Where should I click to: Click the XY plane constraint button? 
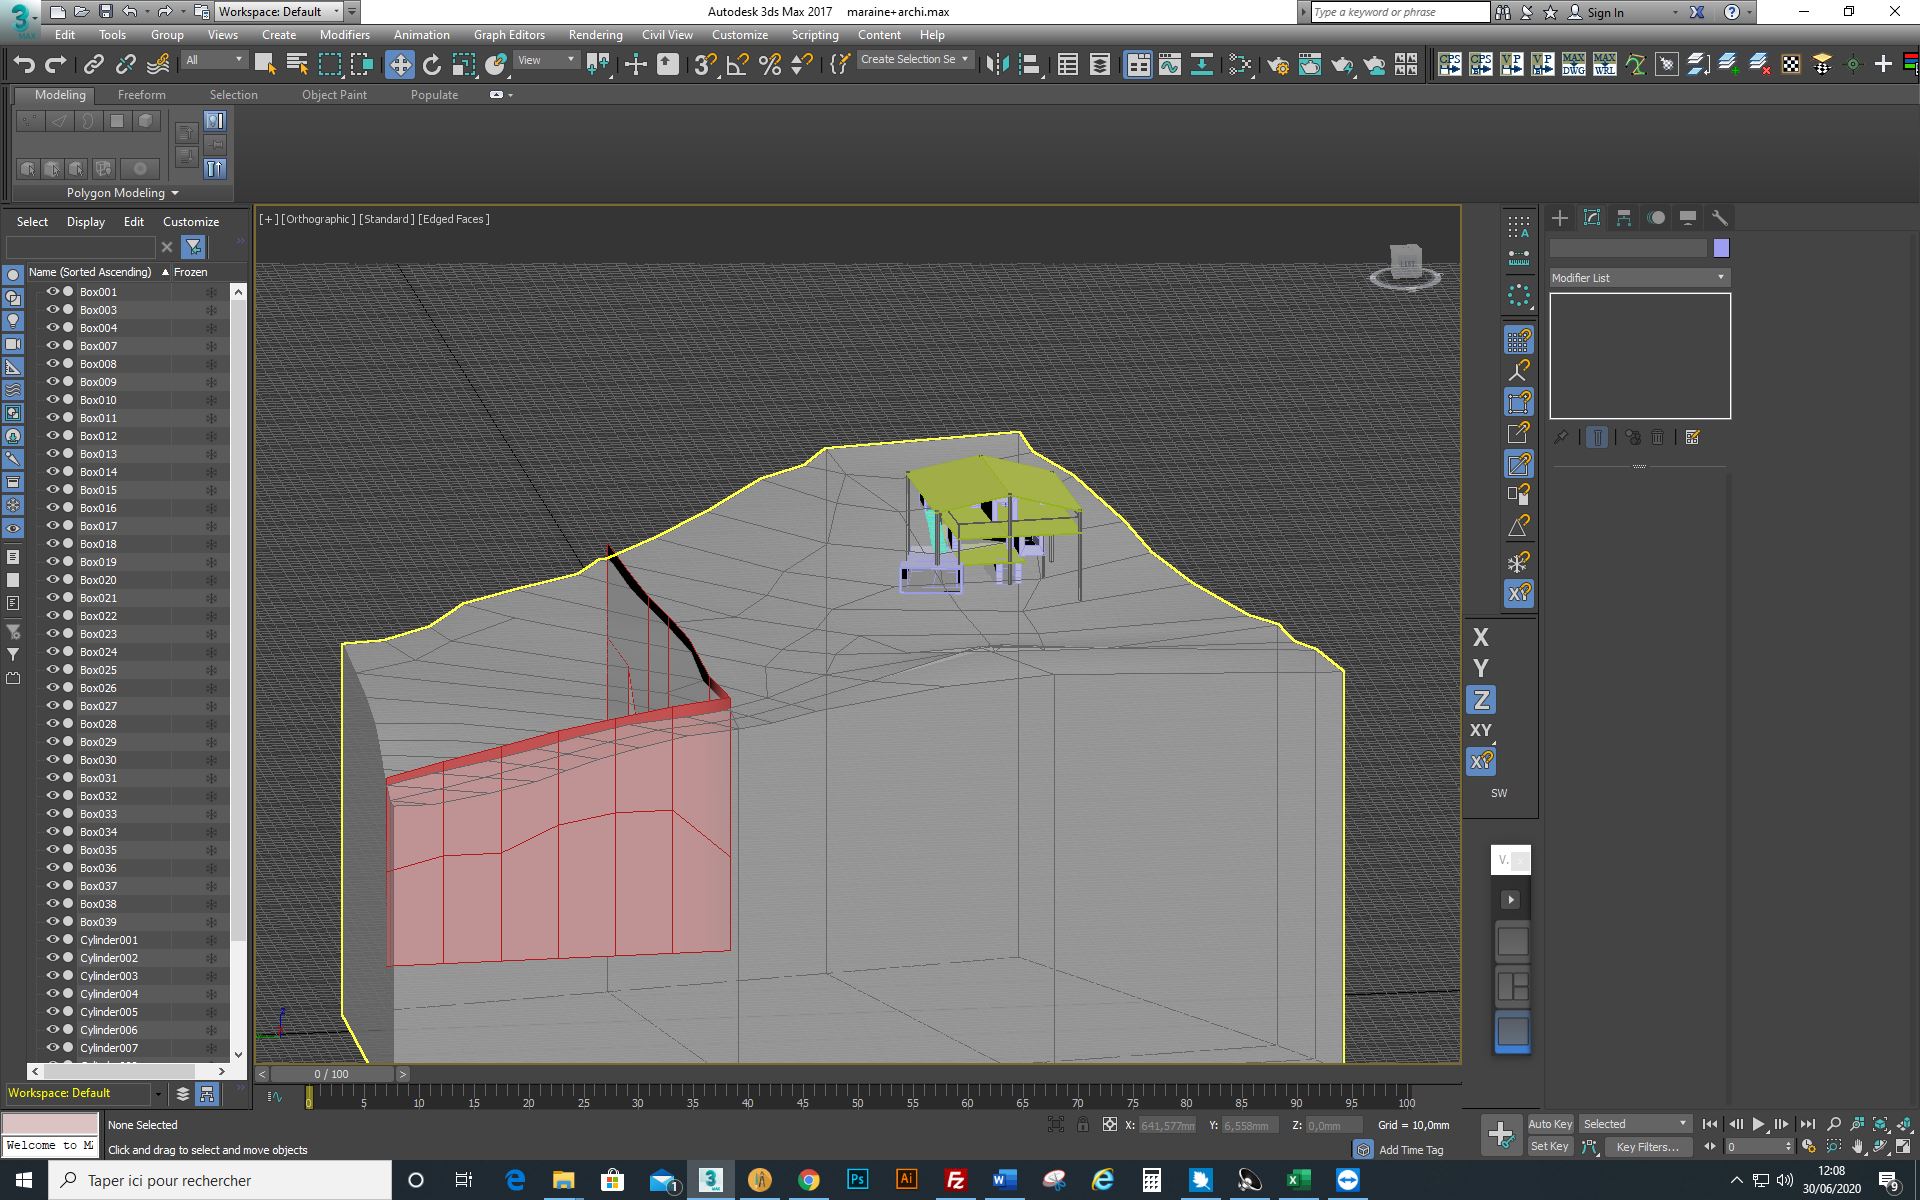pos(1481,730)
